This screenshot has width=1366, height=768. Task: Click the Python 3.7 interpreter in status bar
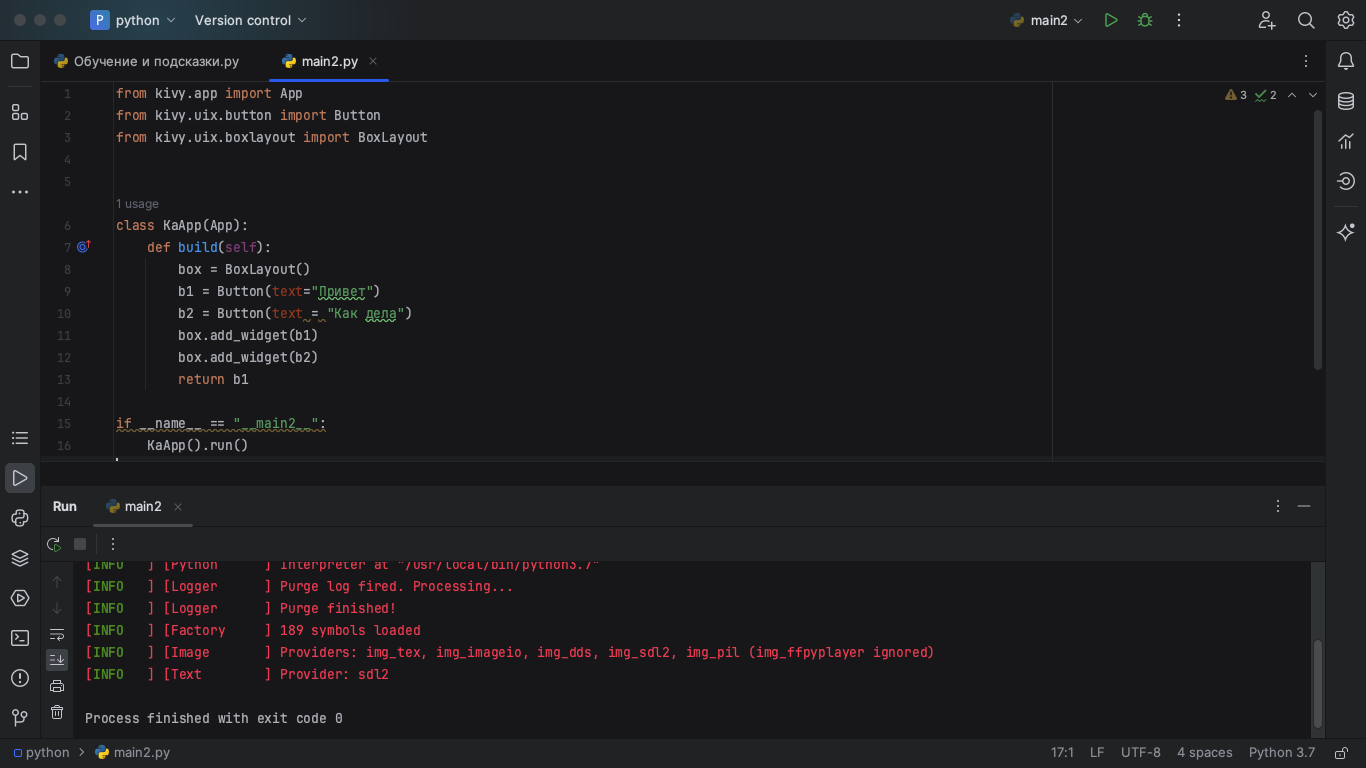pyautogui.click(x=1282, y=752)
